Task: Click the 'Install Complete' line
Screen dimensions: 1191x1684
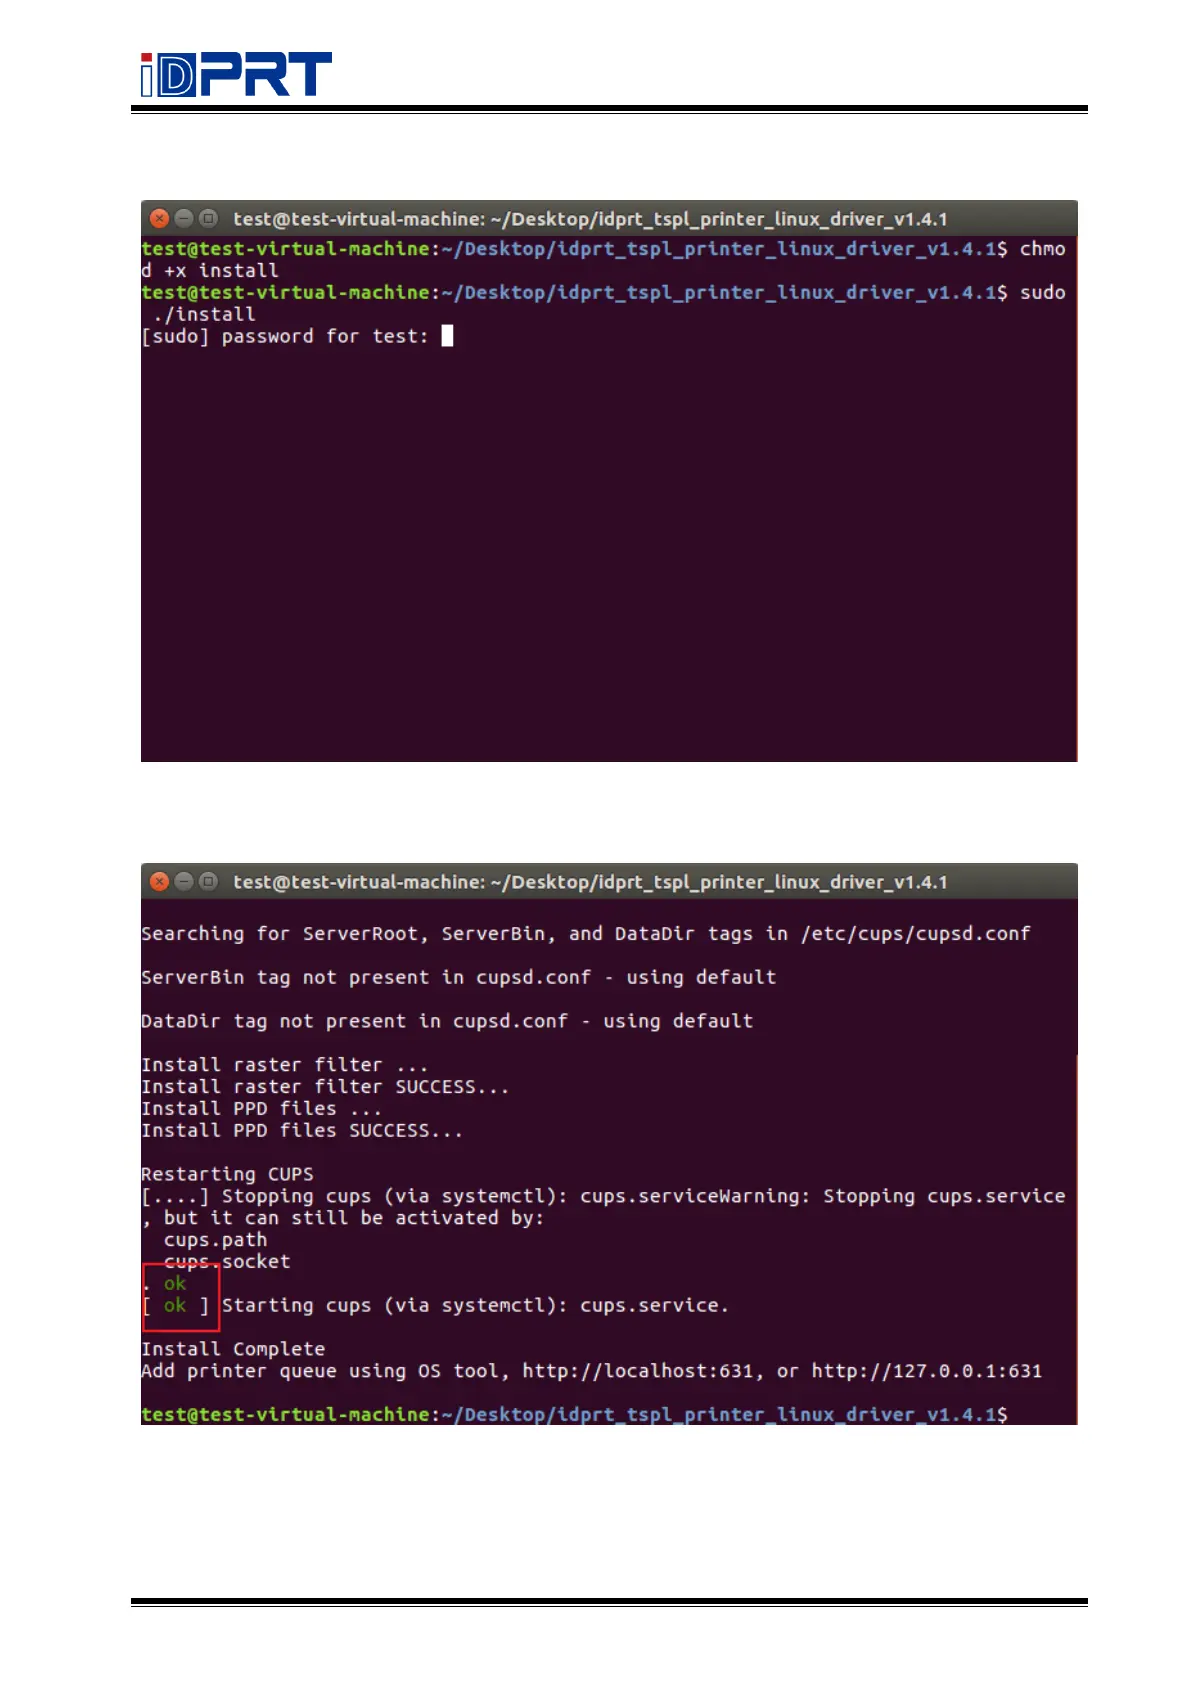Action: tap(233, 1349)
